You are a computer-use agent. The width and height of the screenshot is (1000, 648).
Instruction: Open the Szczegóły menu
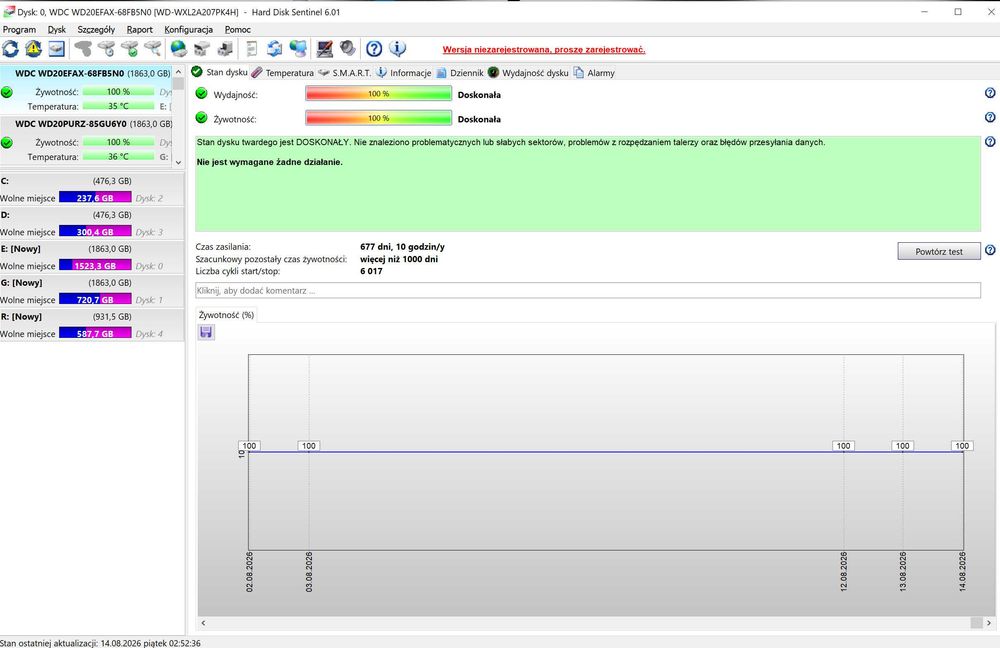coord(96,29)
